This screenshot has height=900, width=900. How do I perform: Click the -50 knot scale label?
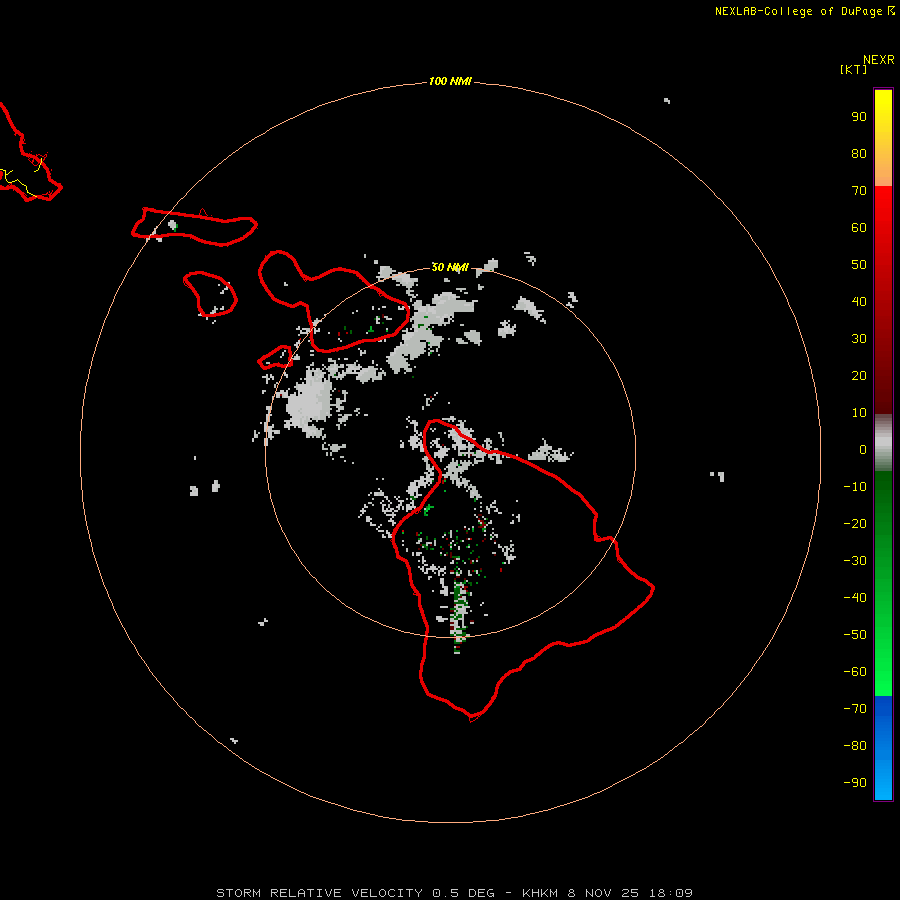[855, 635]
